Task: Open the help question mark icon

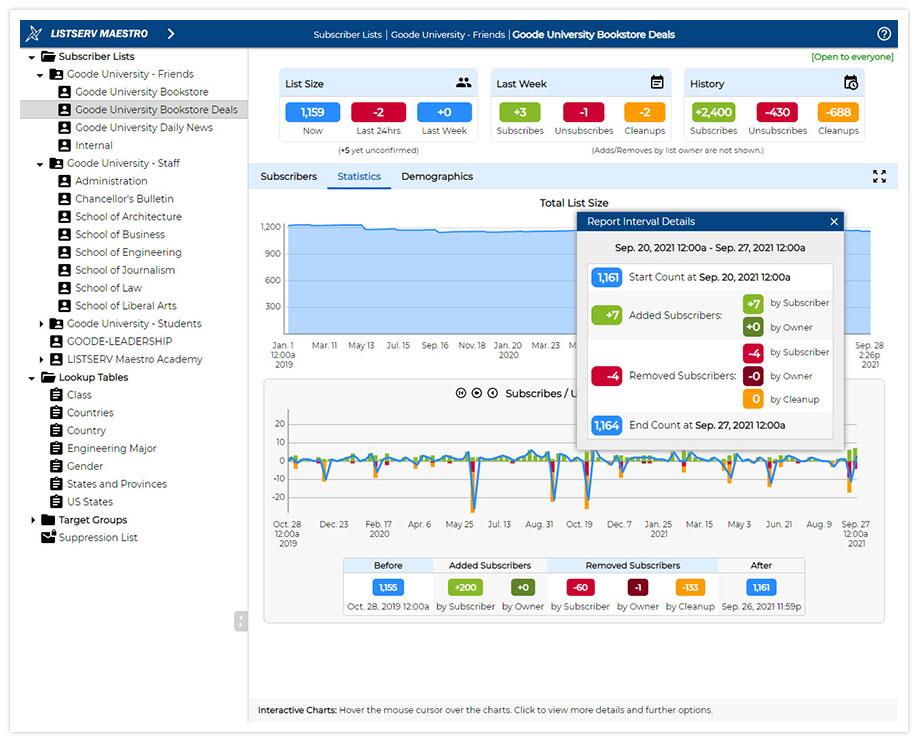Action: [x=883, y=34]
